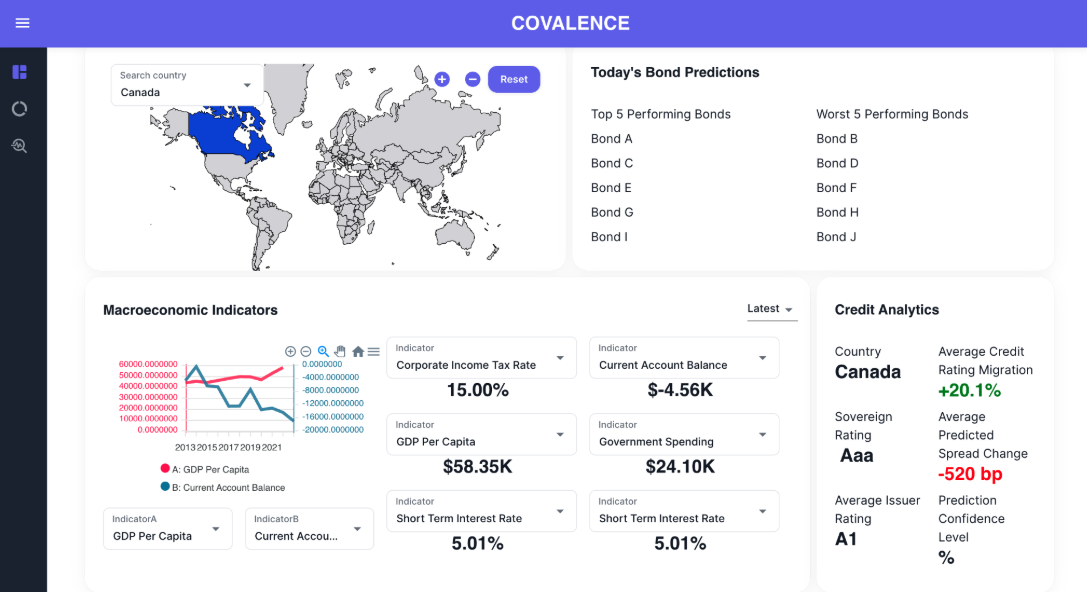Click the A1 average issuer rating
The image size is (1087, 592).
coord(846,539)
